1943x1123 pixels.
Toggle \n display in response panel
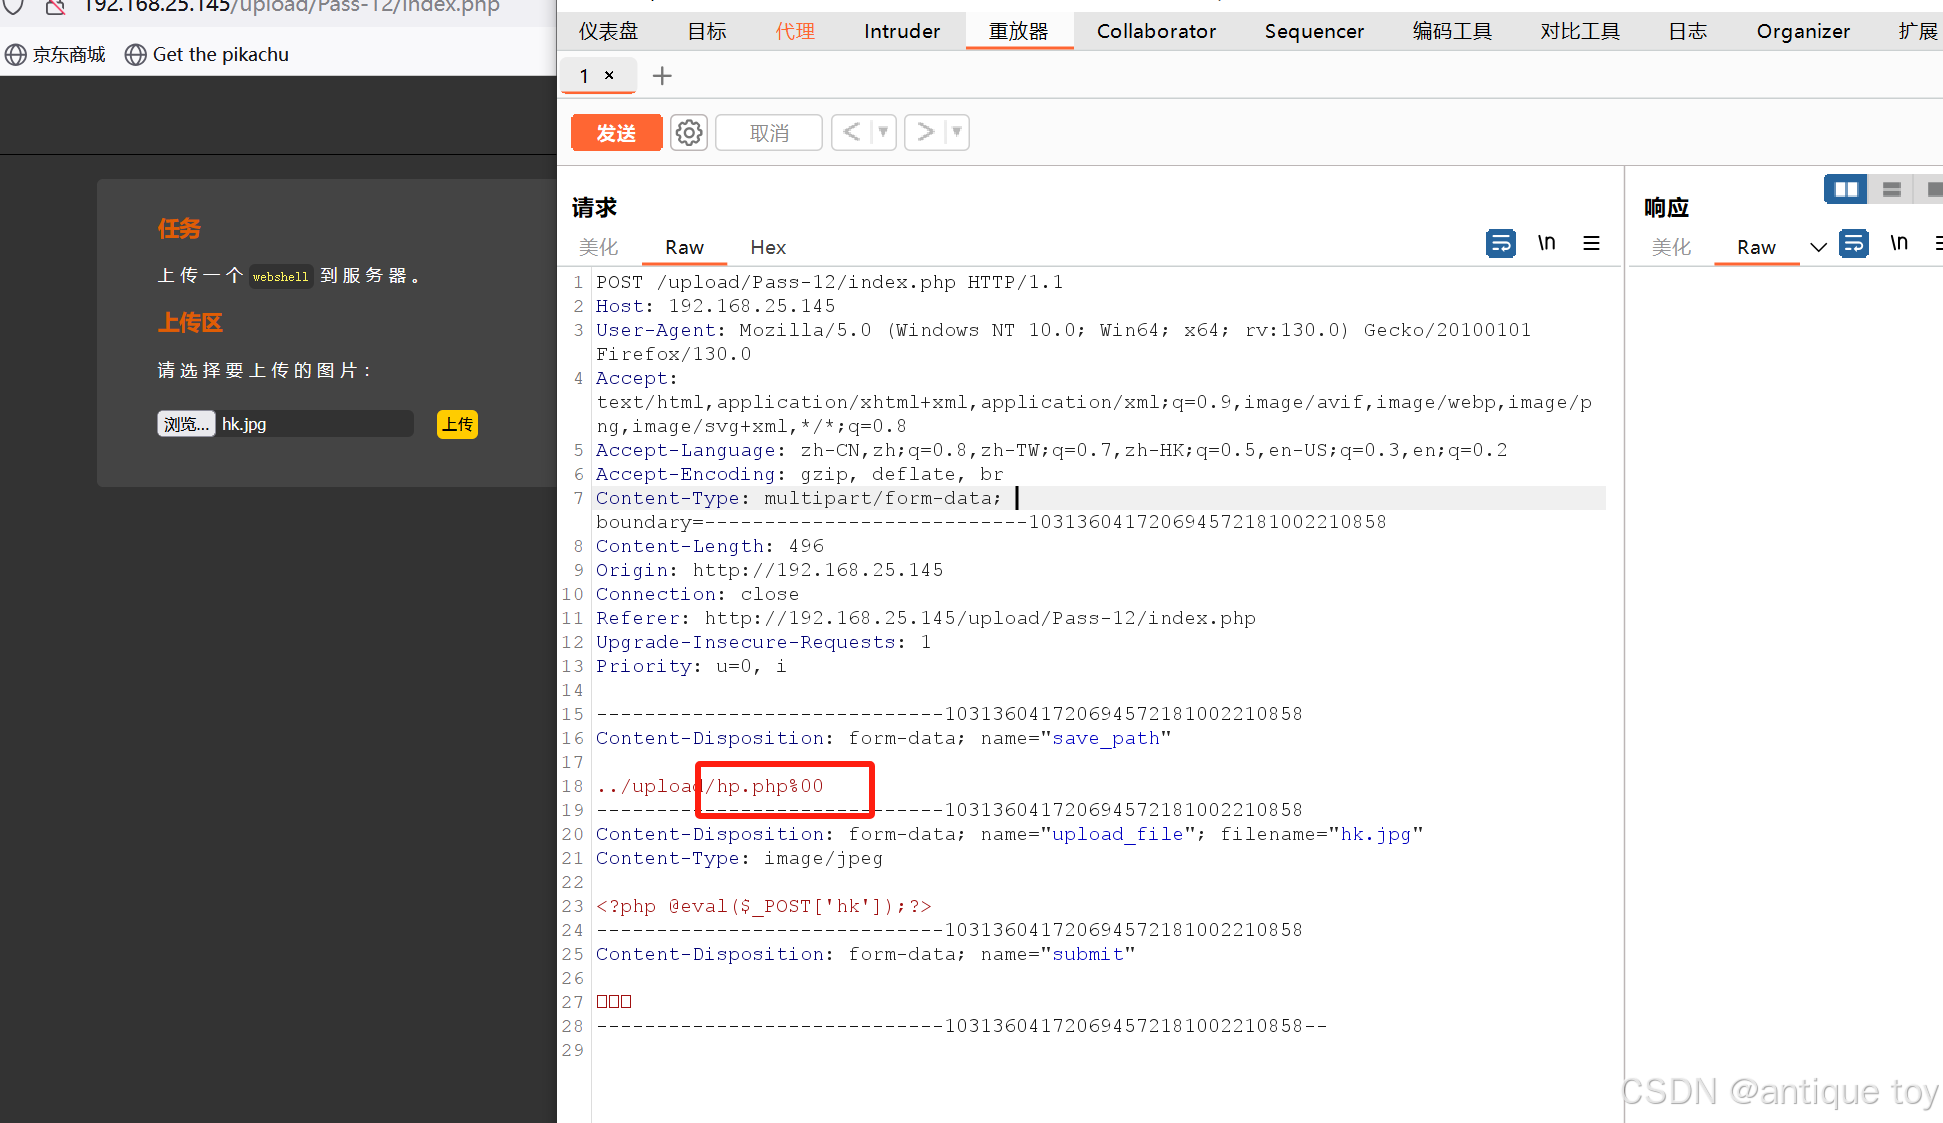[x=1899, y=243]
